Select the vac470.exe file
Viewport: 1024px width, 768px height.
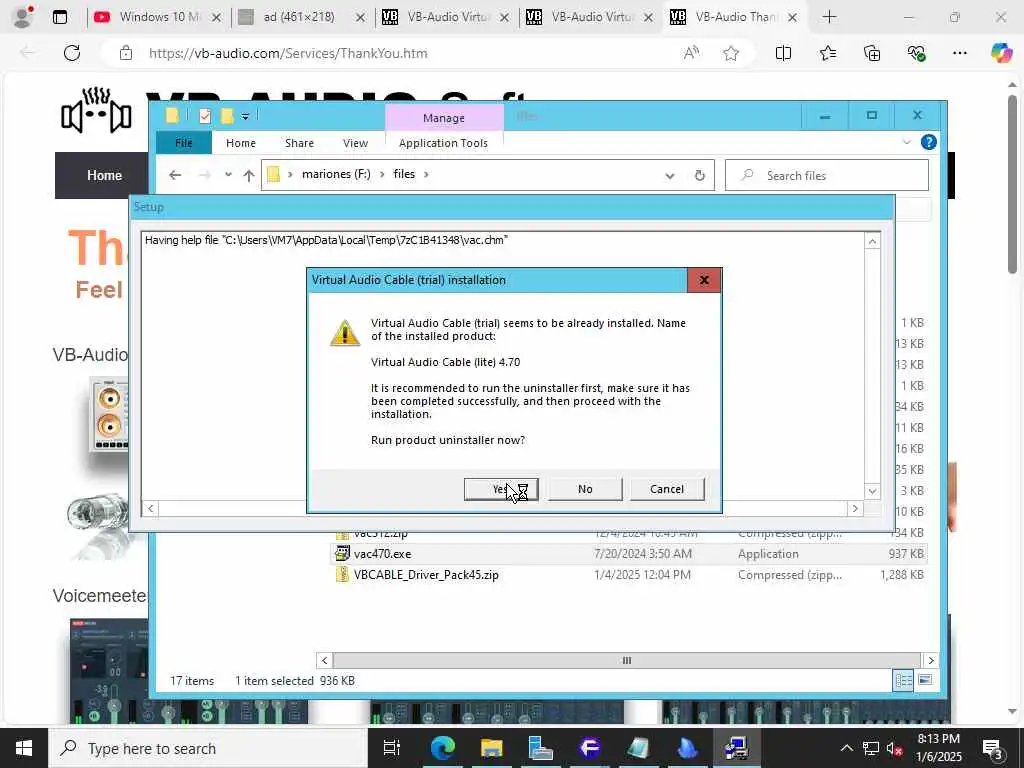(628, 554)
